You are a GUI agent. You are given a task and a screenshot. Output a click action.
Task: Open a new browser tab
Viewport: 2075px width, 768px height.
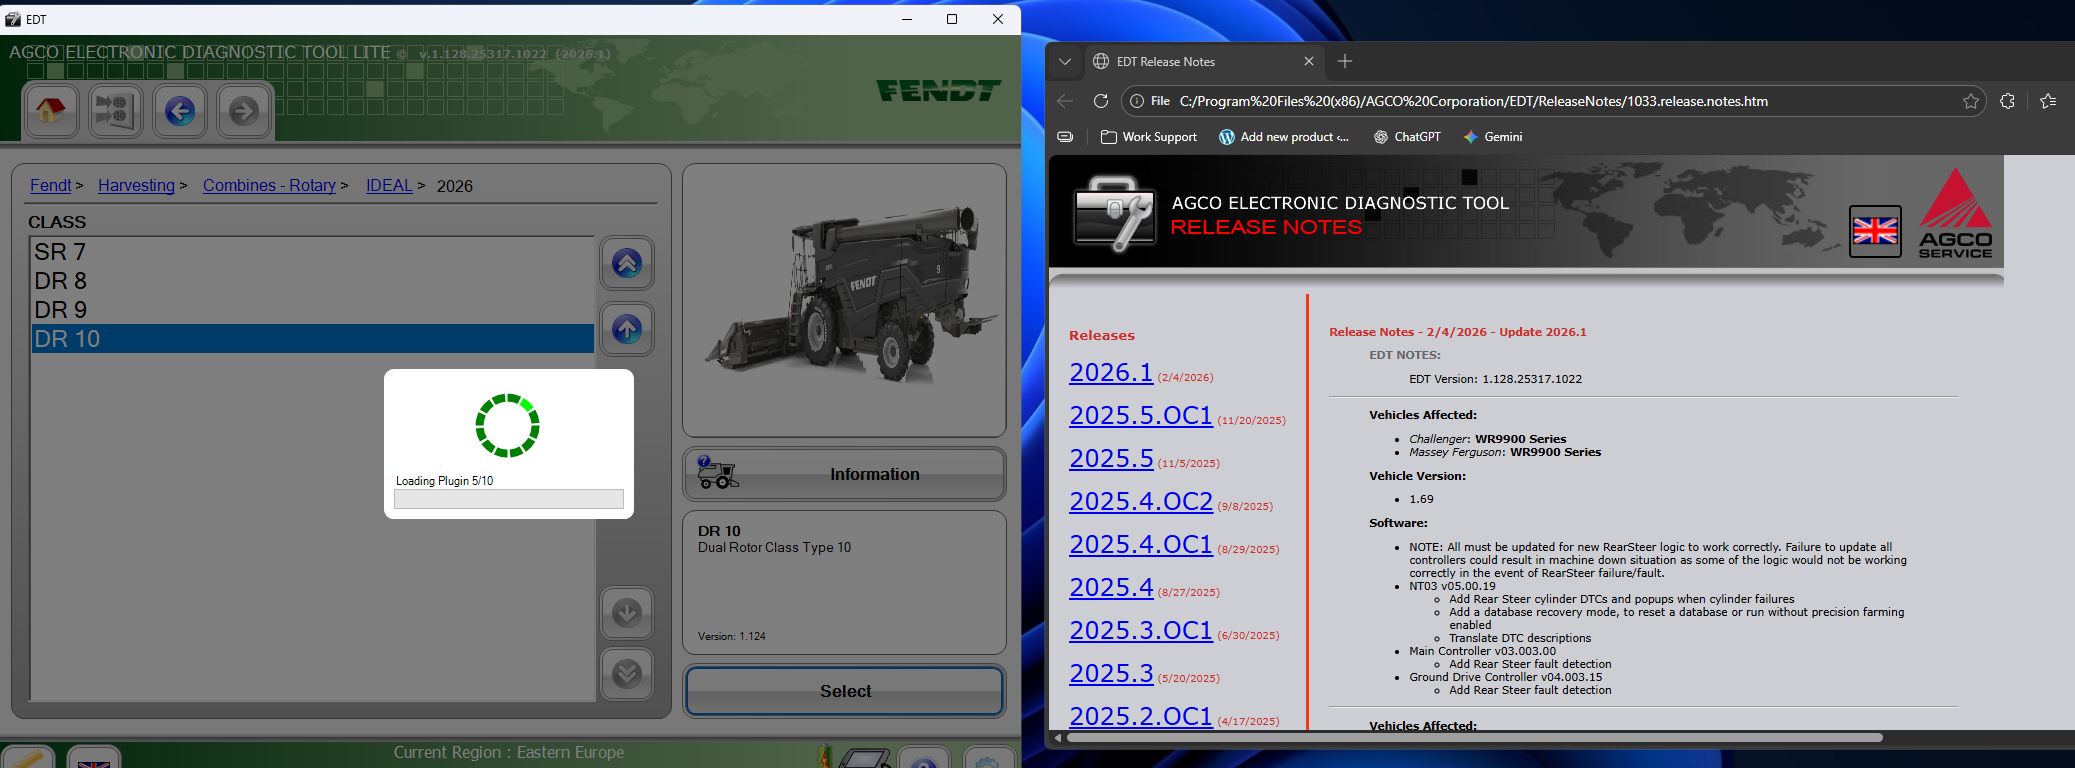point(1345,61)
